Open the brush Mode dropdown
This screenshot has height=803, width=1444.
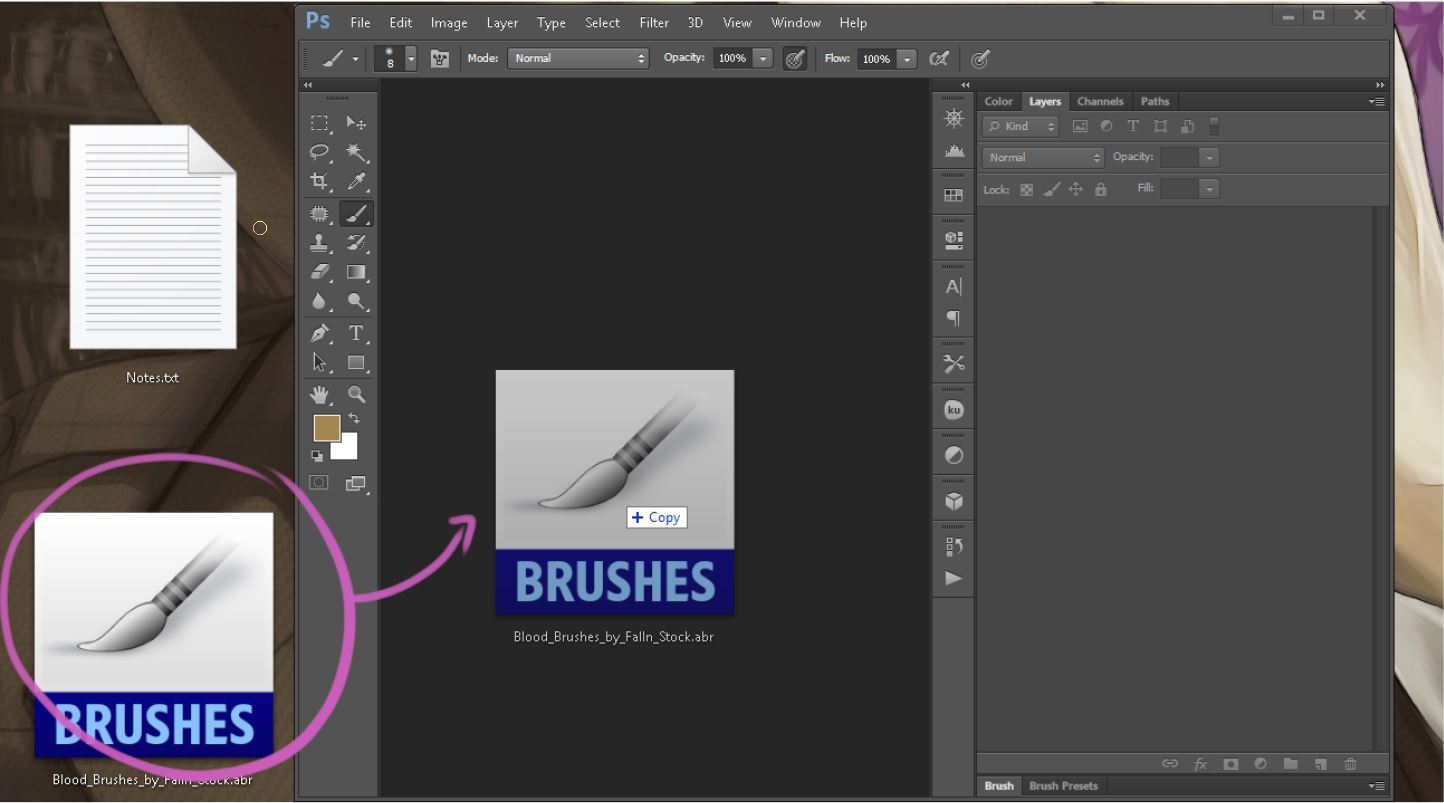[578, 59]
